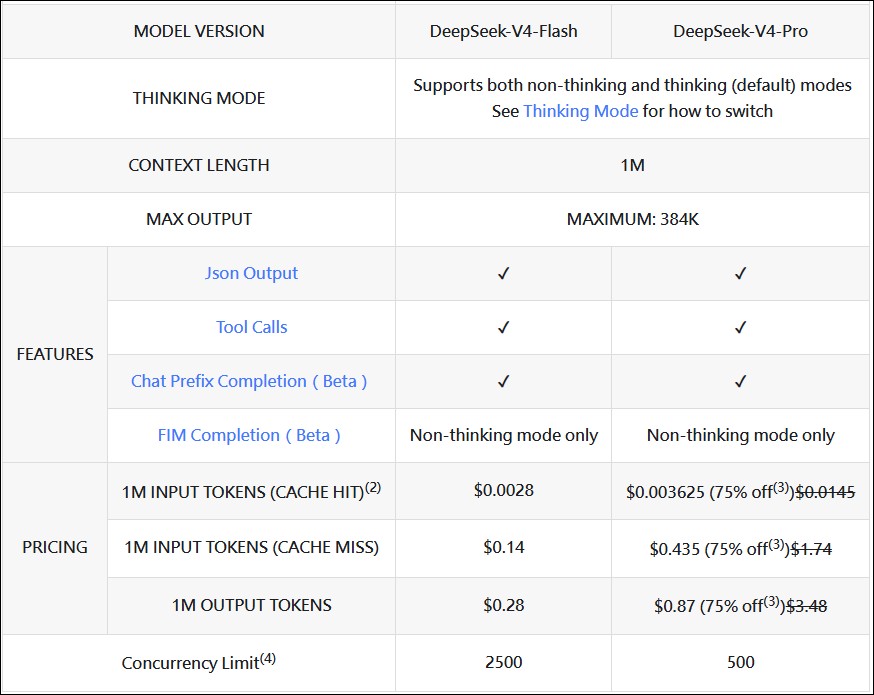Click the $0.435 (75% off) price

720,548
